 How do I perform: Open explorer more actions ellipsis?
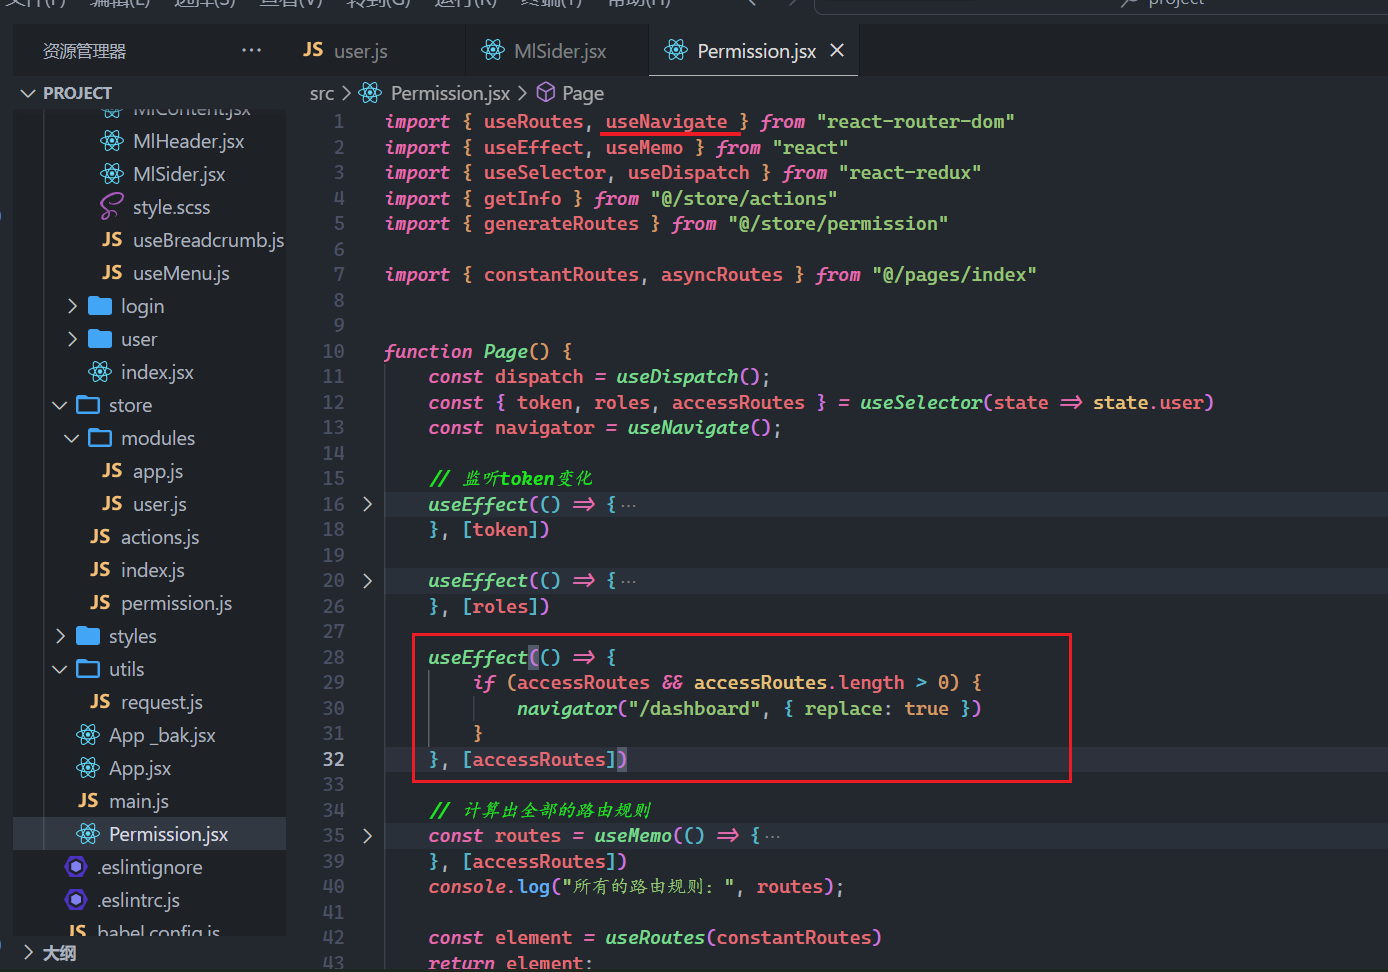(x=251, y=50)
